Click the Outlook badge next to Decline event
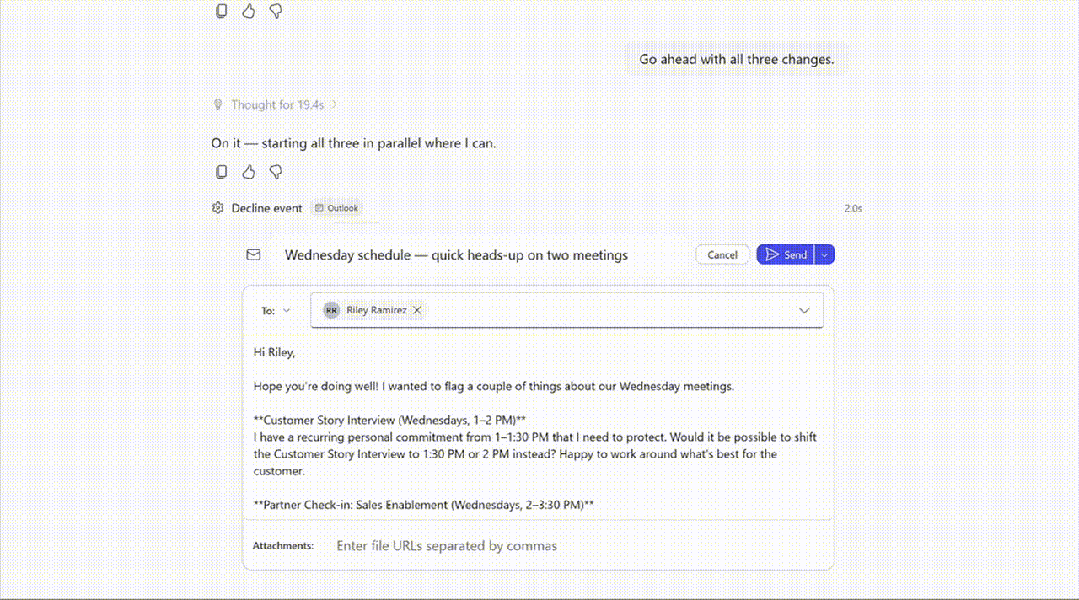 (x=336, y=208)
